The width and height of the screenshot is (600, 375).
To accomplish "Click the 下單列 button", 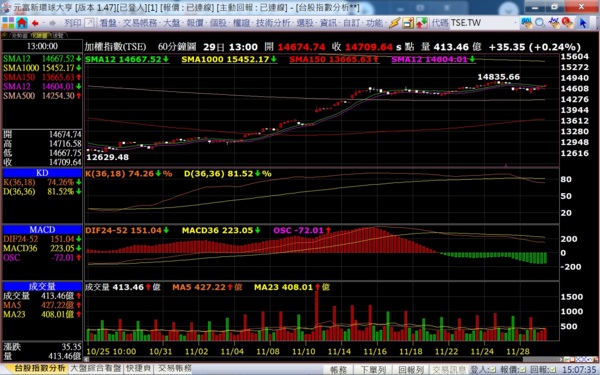I will (373, 370).
